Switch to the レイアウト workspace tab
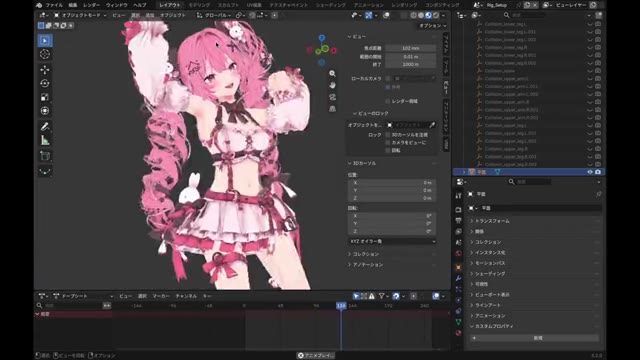Viewport: 640px width, 360px height. (170, 5)
